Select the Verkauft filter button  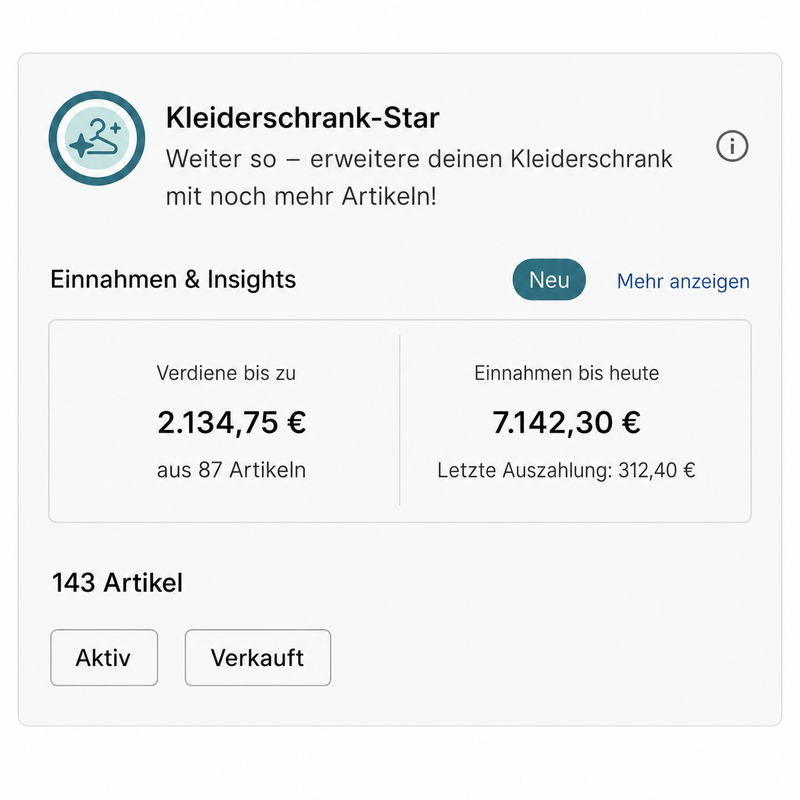(x=258, y=657)
